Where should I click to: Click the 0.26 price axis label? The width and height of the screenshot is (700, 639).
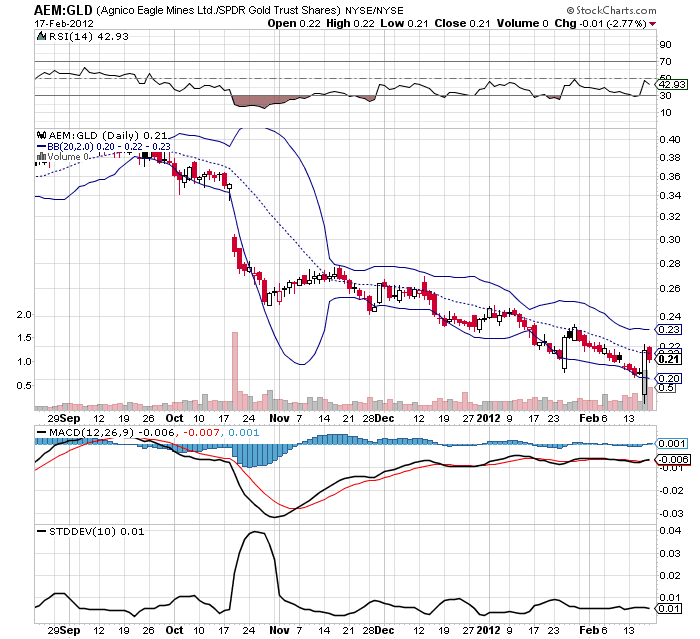[x=670, y=289]
